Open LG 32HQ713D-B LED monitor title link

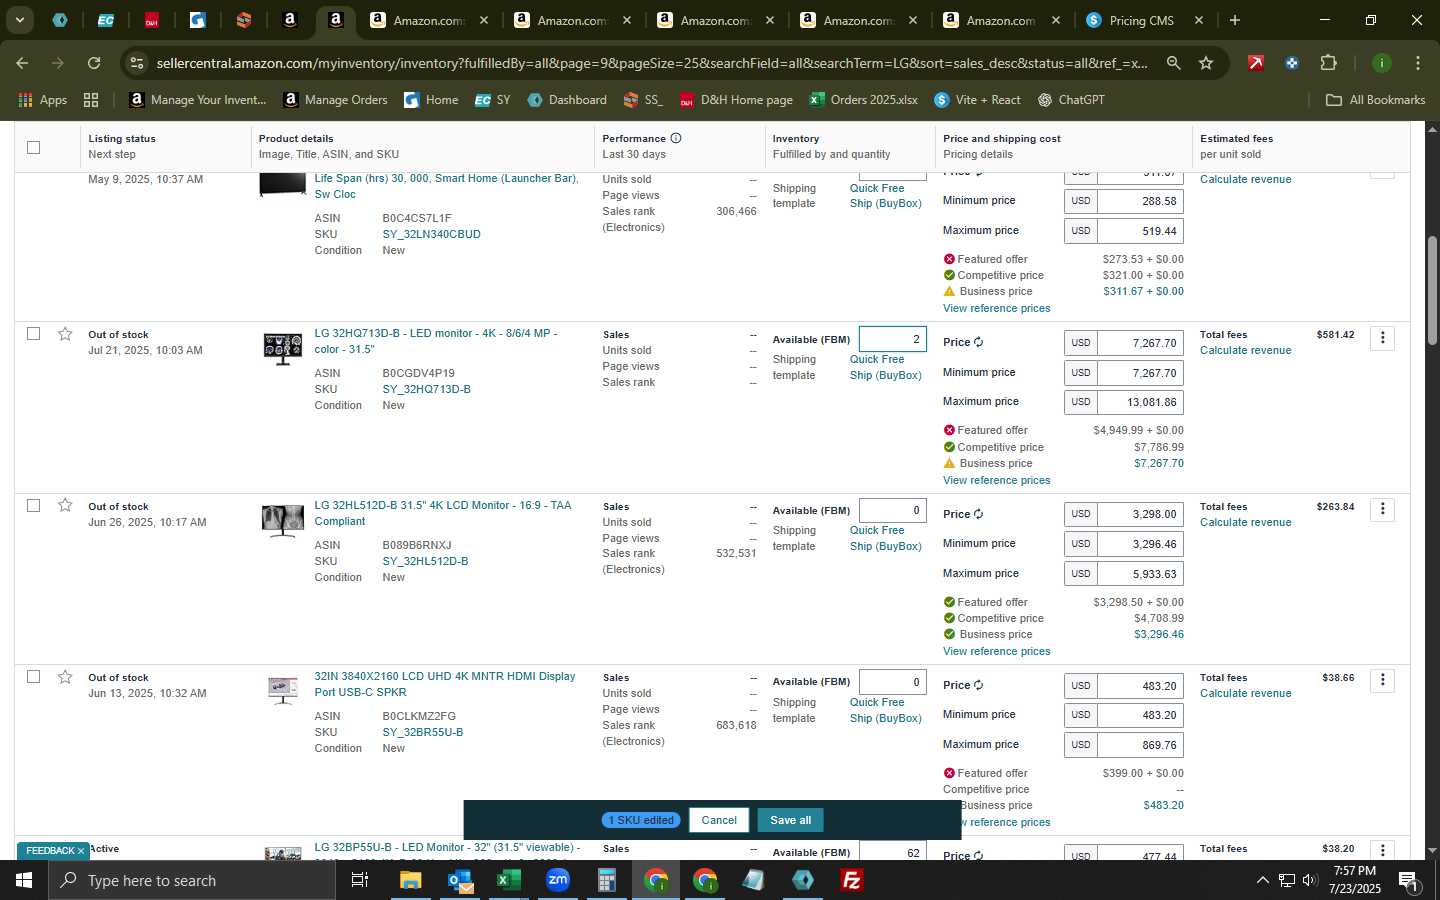(436, 341)
